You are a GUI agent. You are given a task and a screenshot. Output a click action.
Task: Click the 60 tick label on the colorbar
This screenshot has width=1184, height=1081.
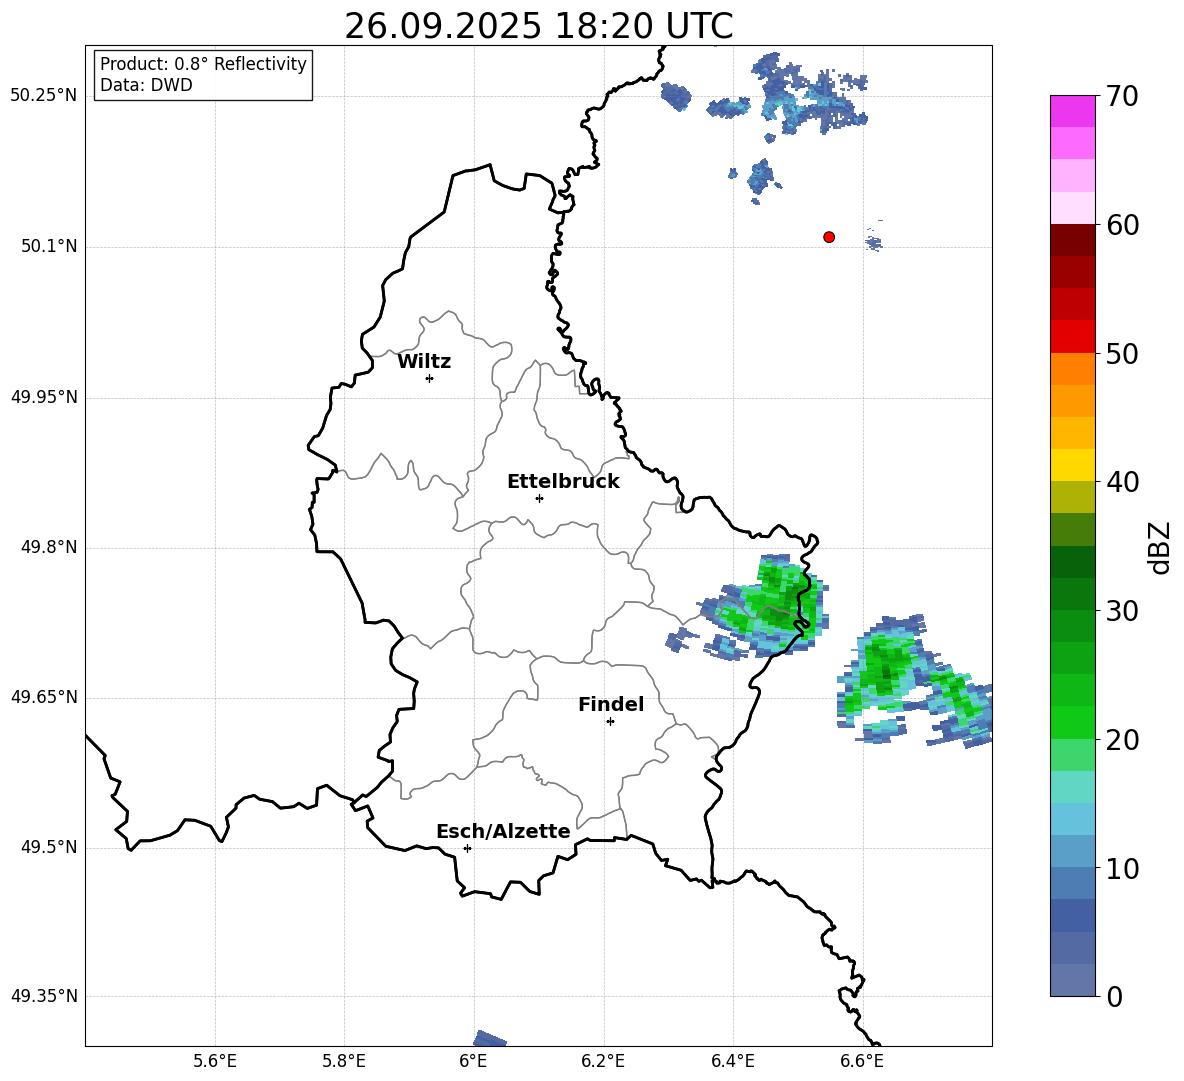click(1122, 225)
